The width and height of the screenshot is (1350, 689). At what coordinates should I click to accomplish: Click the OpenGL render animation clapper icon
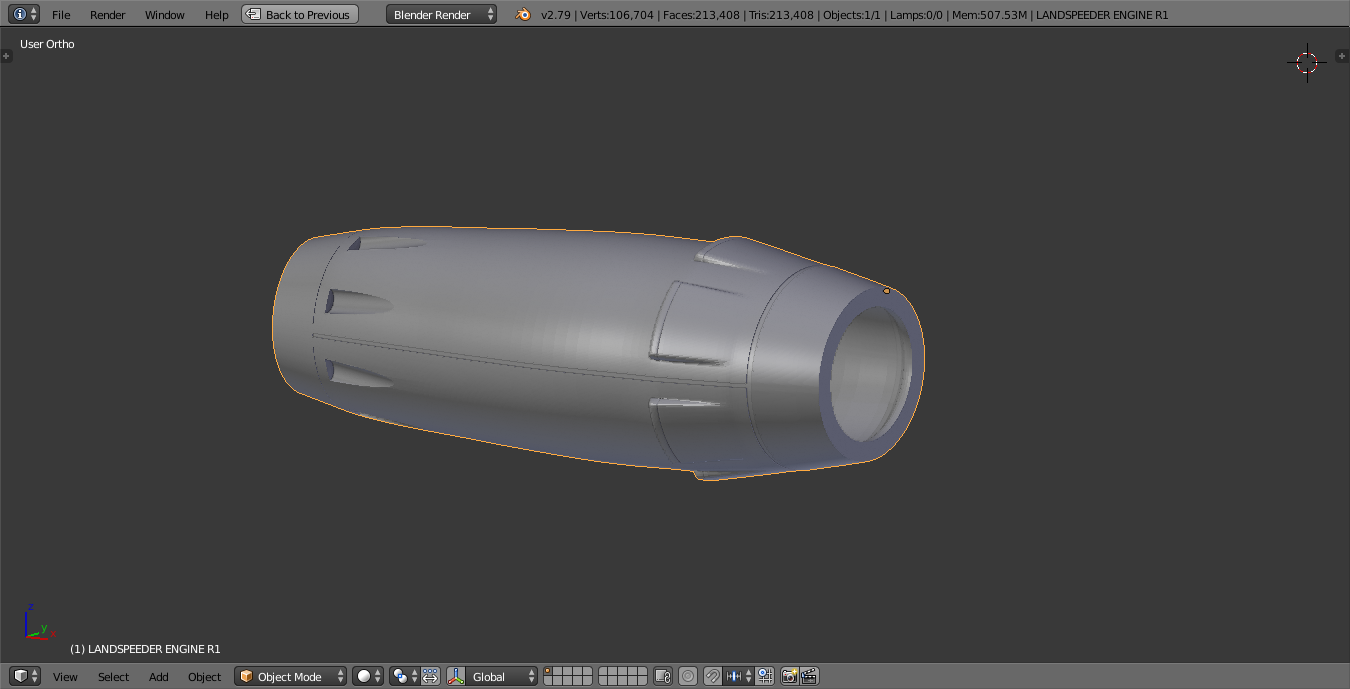click(x=810, y=677)
